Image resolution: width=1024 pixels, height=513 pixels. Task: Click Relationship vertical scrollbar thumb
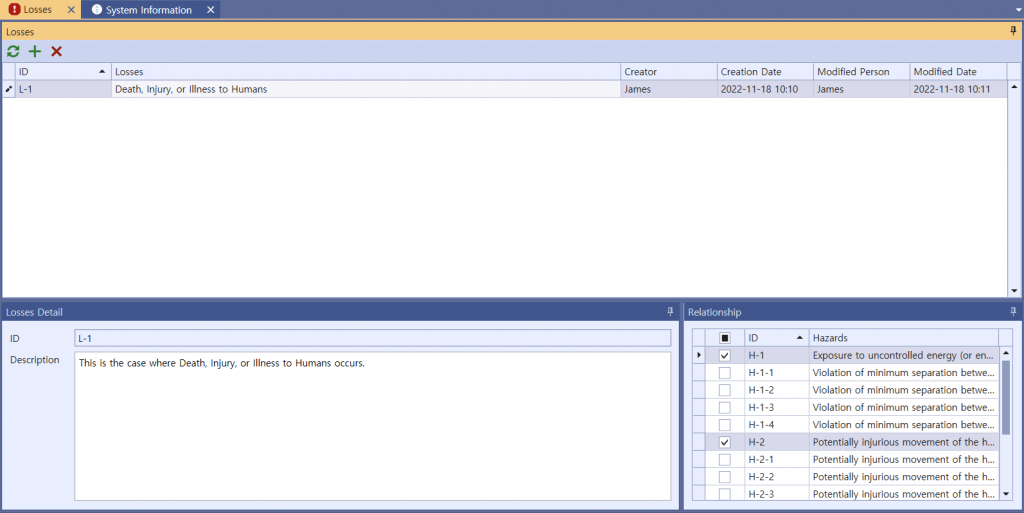coord(1006,397)
